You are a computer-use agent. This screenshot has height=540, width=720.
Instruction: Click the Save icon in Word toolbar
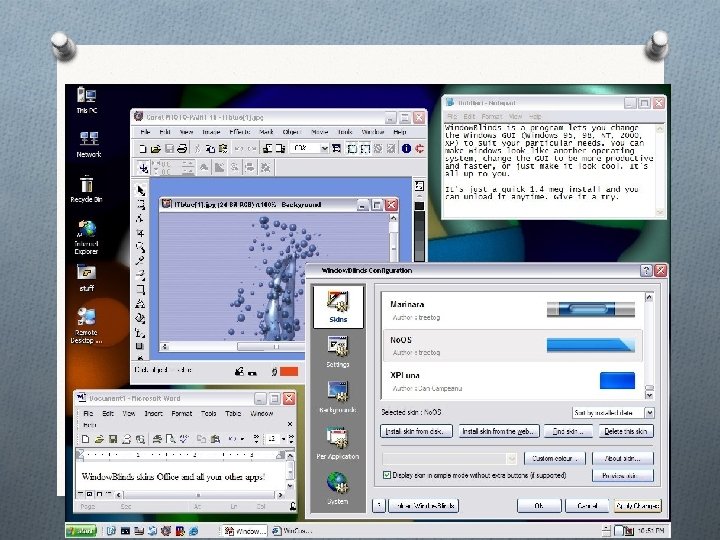tap(113, 439)
